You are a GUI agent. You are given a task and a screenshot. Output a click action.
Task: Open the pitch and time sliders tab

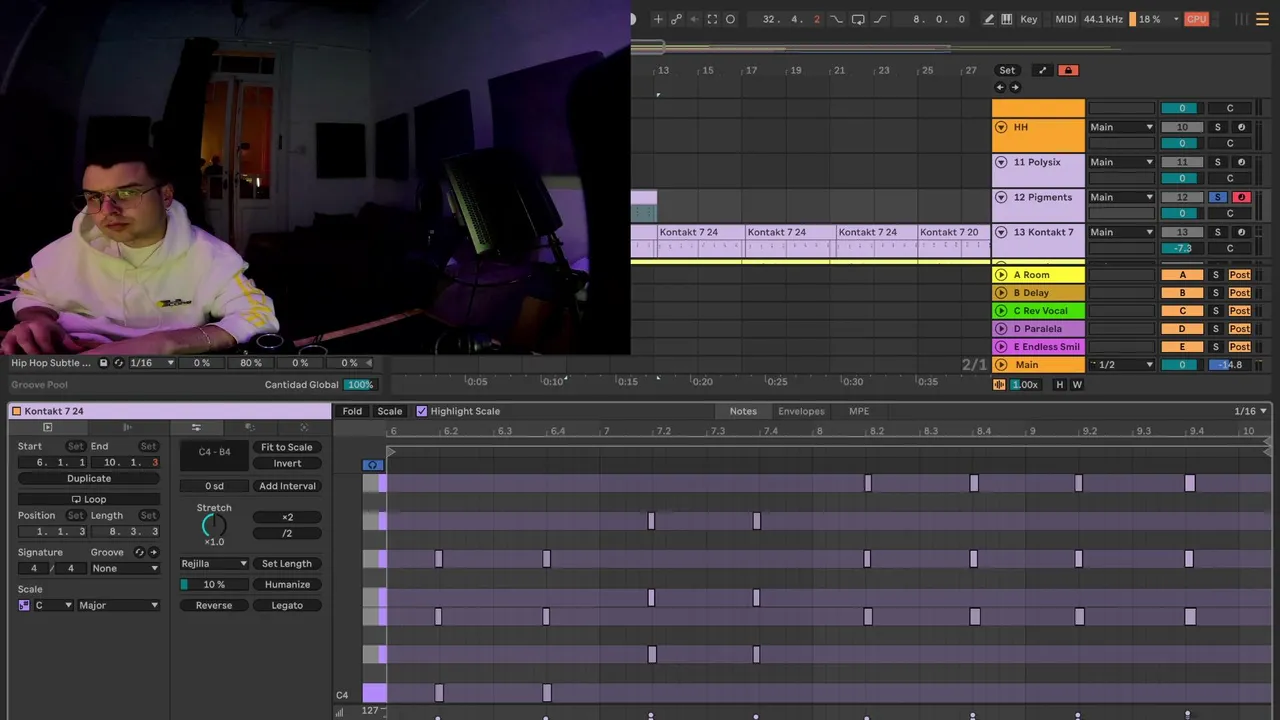click(196, 427)
